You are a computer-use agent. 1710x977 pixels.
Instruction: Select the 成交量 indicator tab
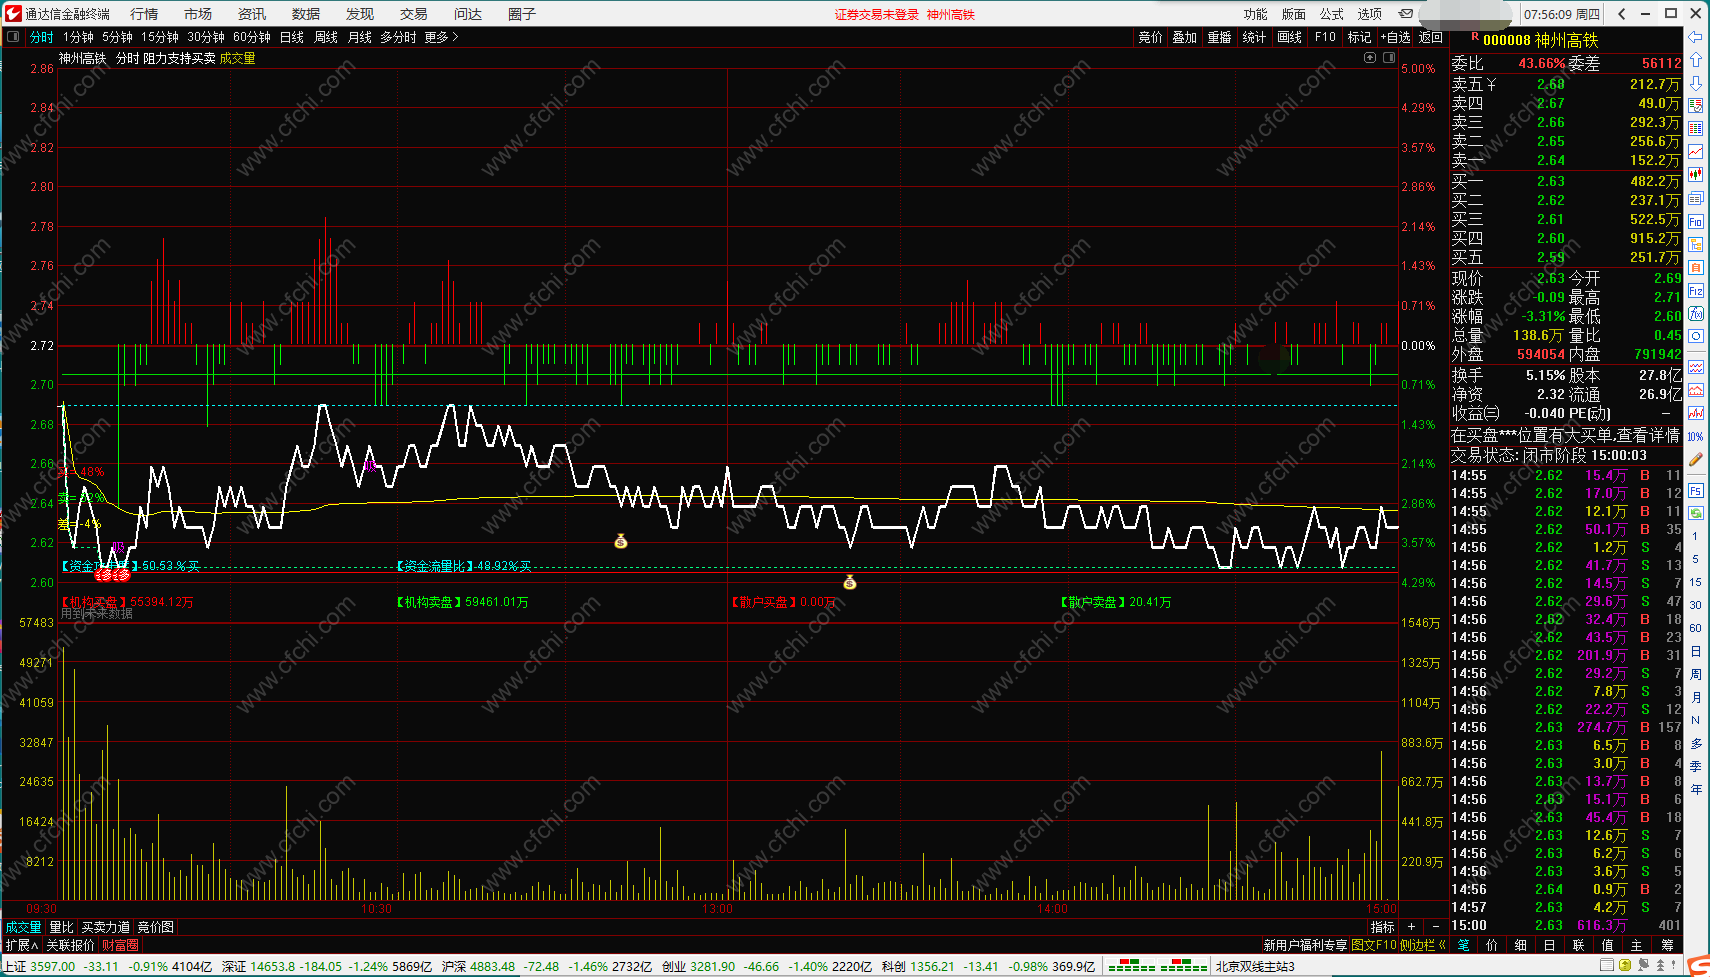(23, 927)
